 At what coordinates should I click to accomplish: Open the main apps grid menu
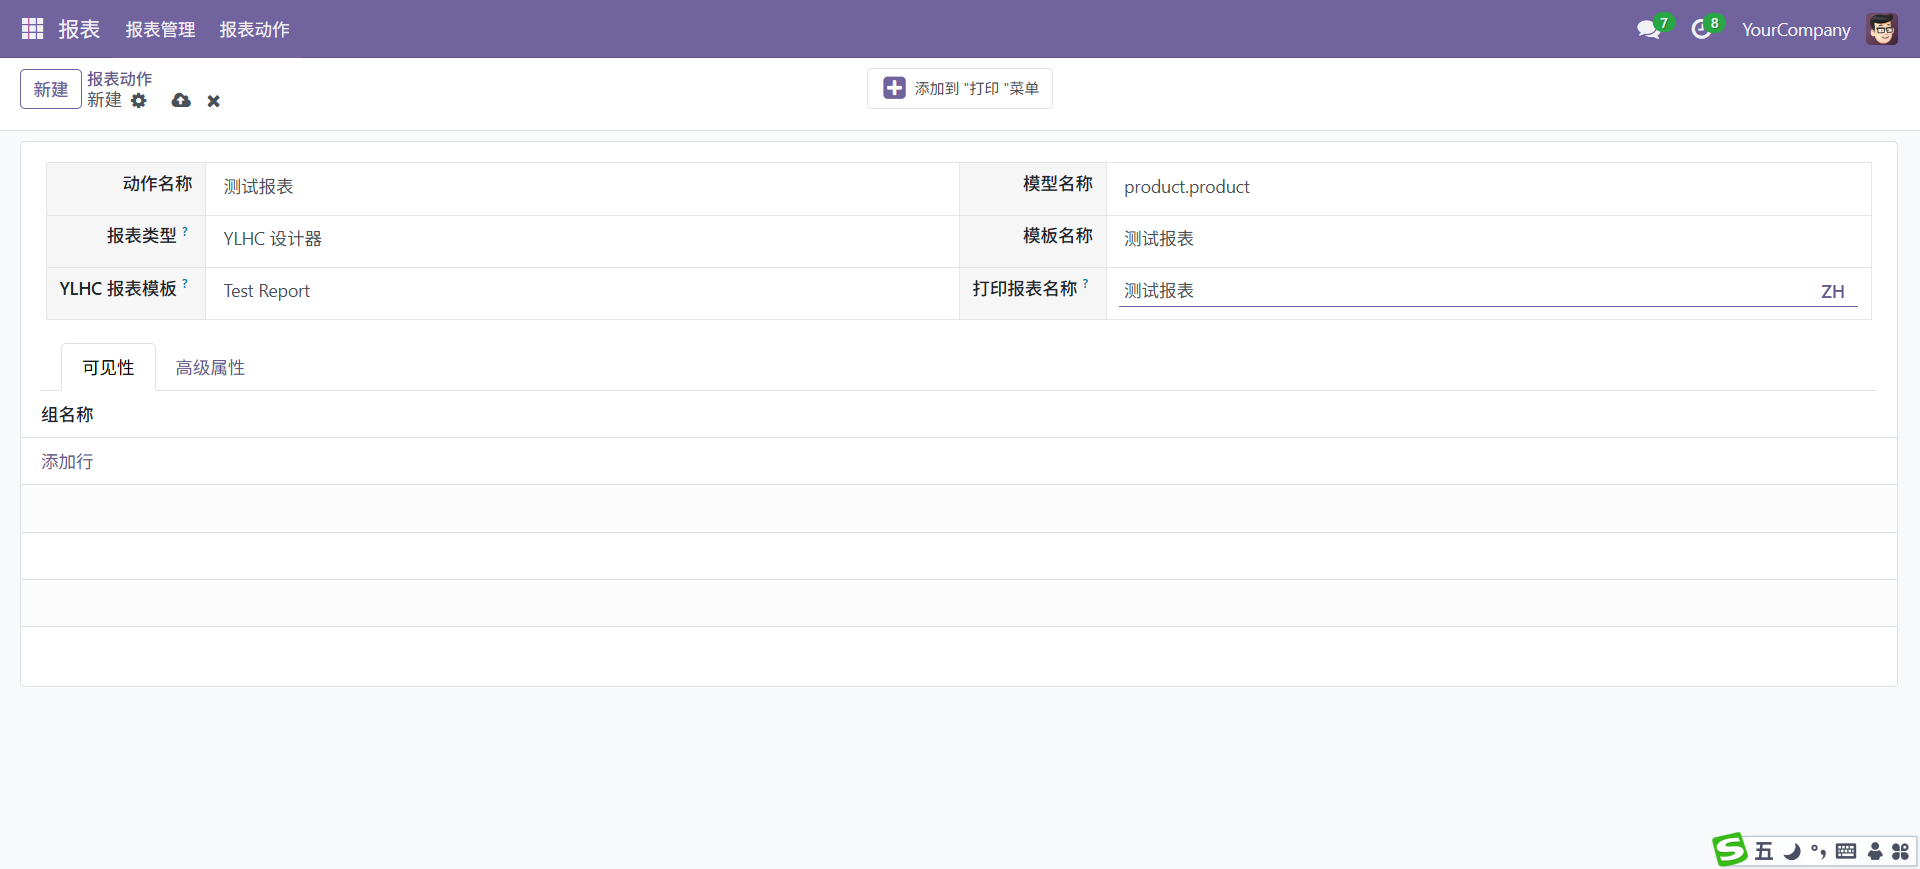pos(32,29)
